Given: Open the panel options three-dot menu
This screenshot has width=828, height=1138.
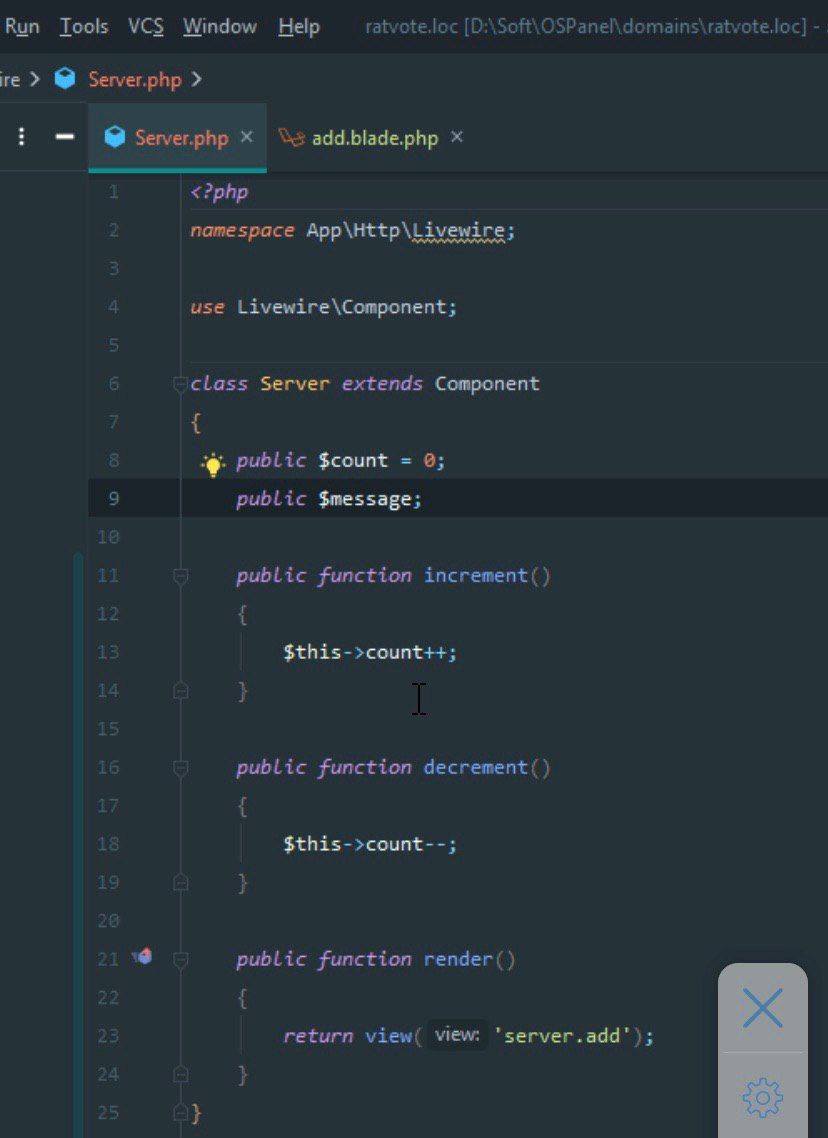Looking at the screenshot, I should point(22,136).
